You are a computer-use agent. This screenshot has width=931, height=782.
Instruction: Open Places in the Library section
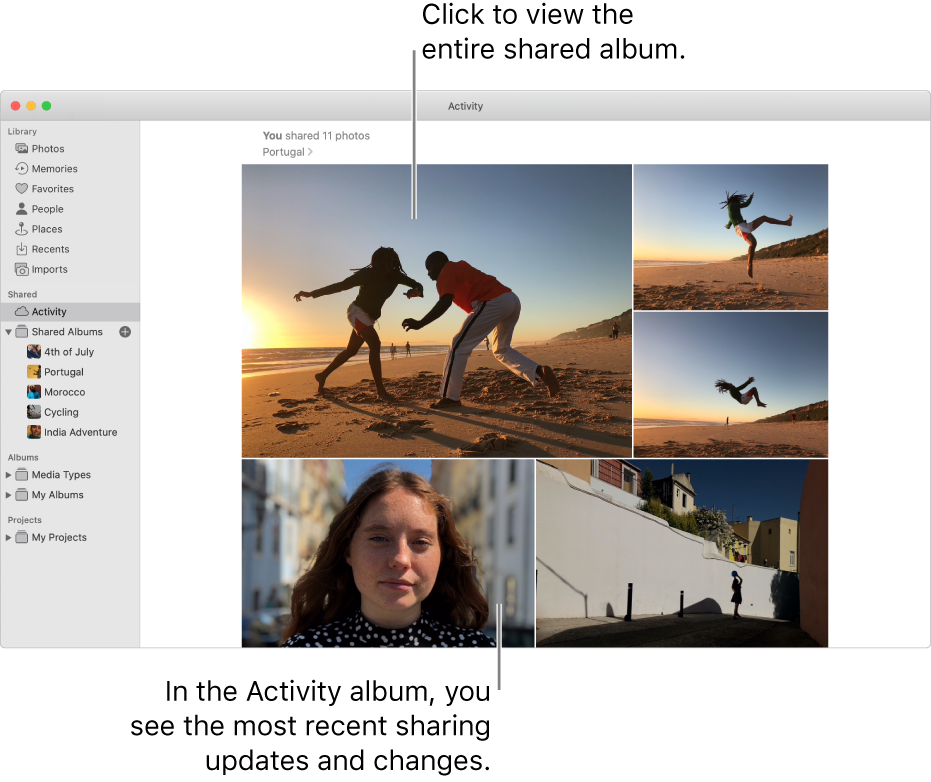click(22, 228)
